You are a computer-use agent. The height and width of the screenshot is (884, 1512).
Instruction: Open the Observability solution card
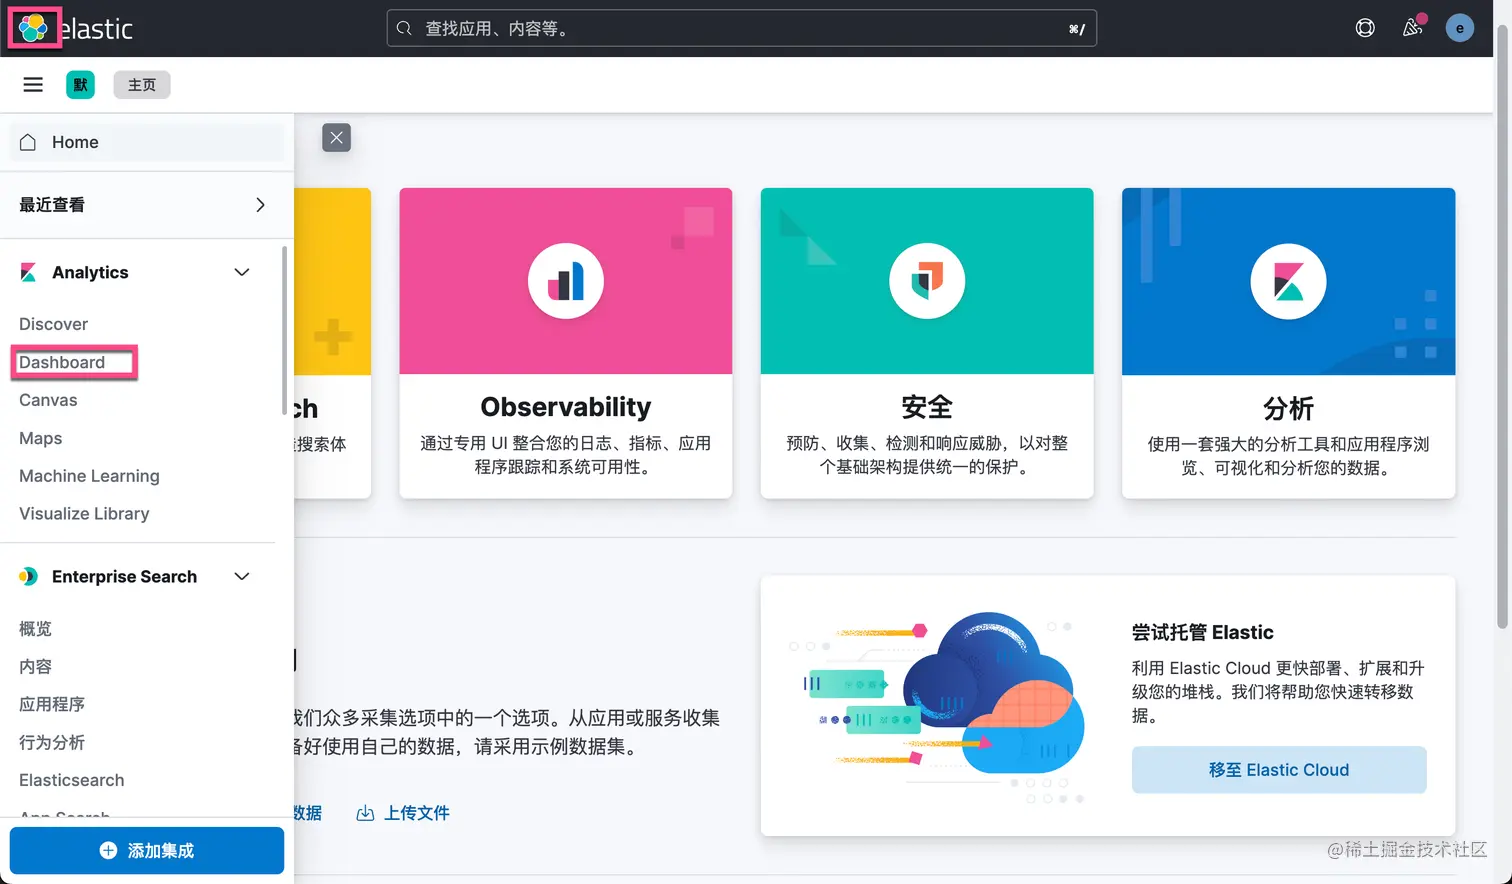566,343
